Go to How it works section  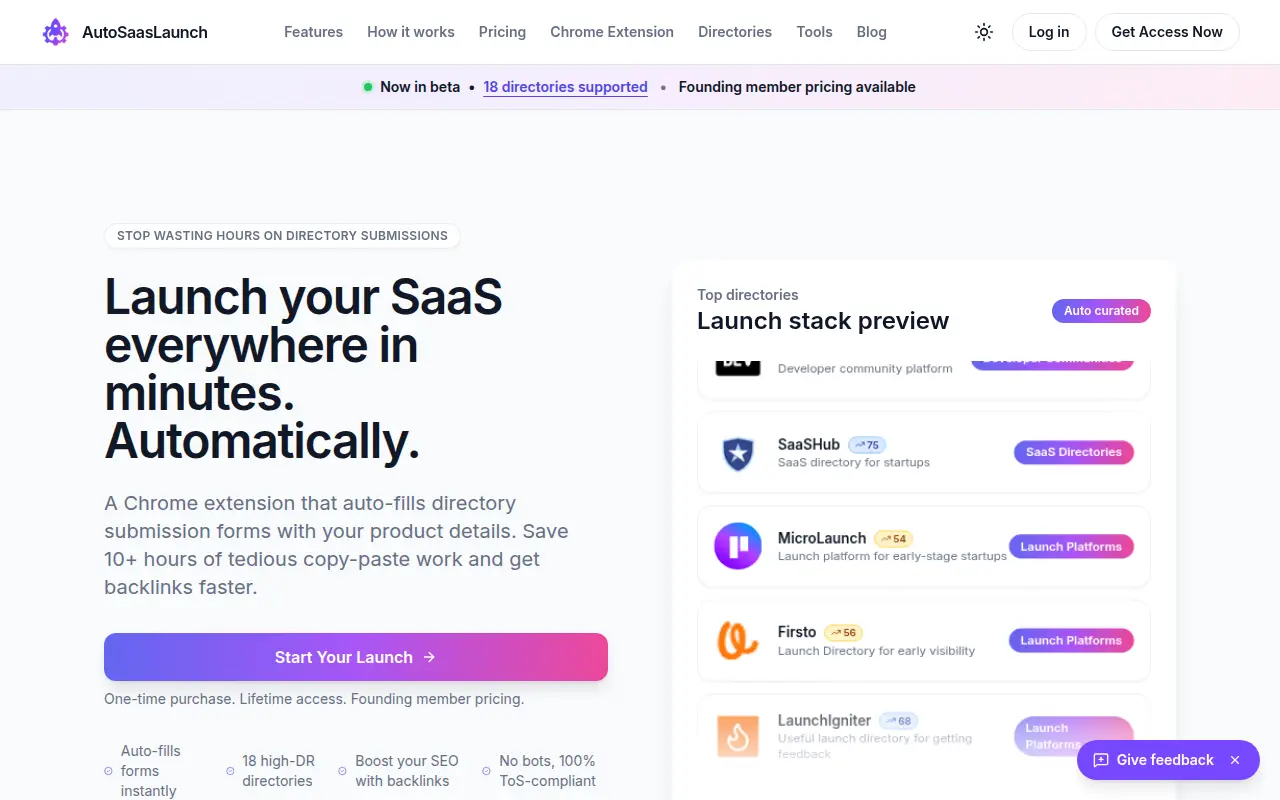click(411, 32)
